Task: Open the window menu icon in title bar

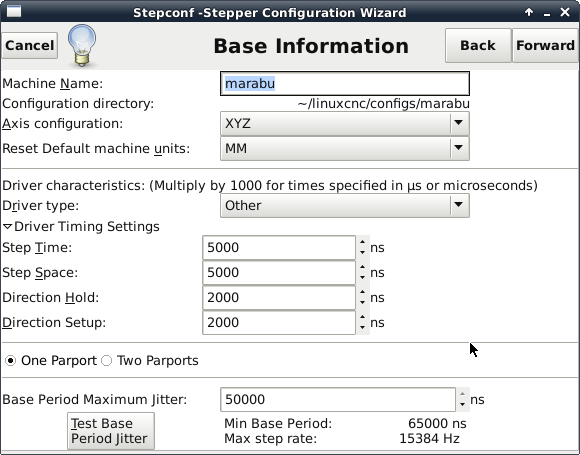Action: pyautogui.click(x=14, y=12)
